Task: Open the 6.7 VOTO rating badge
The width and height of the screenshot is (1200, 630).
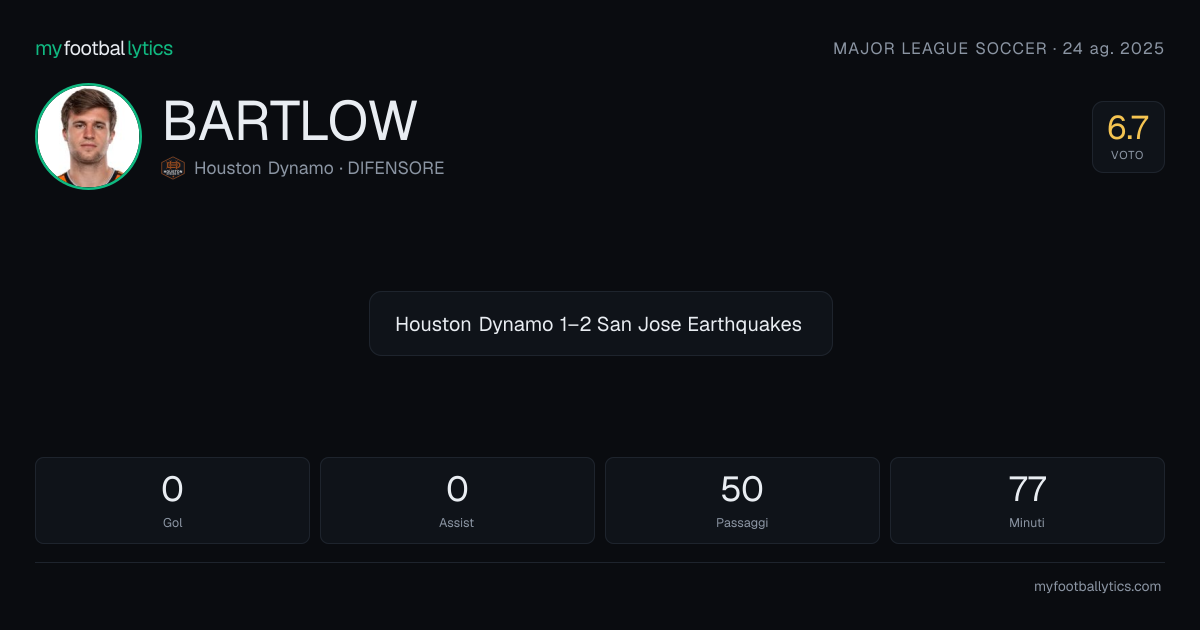Action: tap(1128, 137)
